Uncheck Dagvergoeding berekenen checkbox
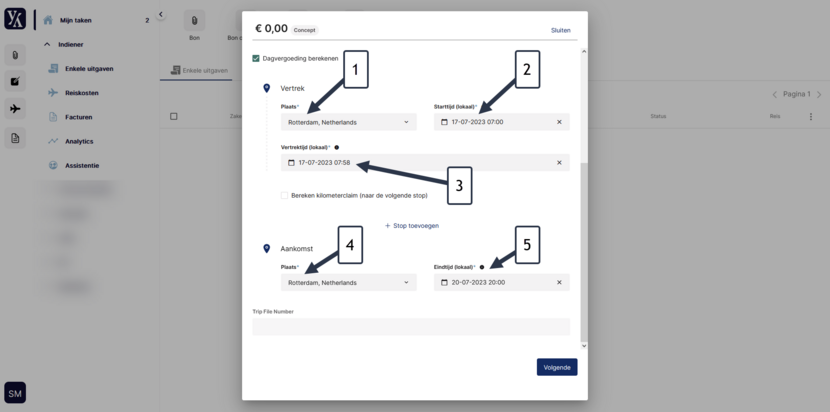 click(x=256, y=58)
